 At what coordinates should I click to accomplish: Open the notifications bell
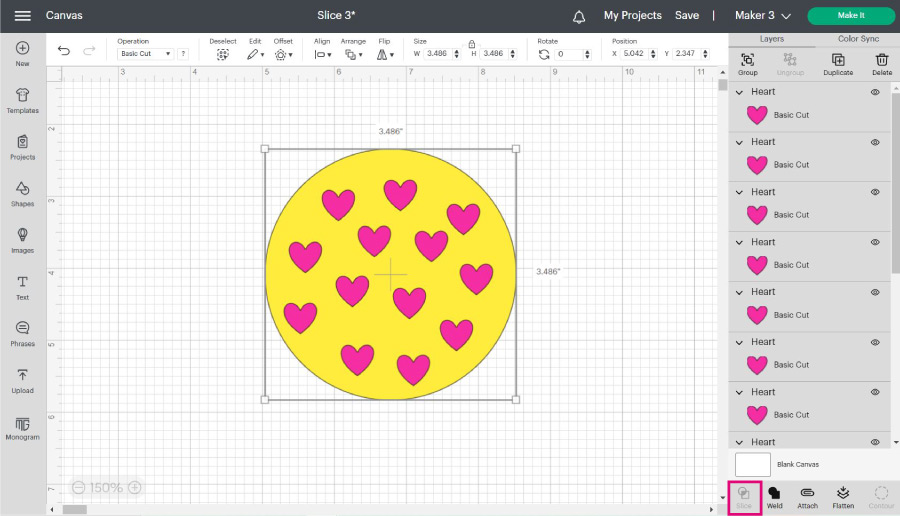[x=579, y=17]
